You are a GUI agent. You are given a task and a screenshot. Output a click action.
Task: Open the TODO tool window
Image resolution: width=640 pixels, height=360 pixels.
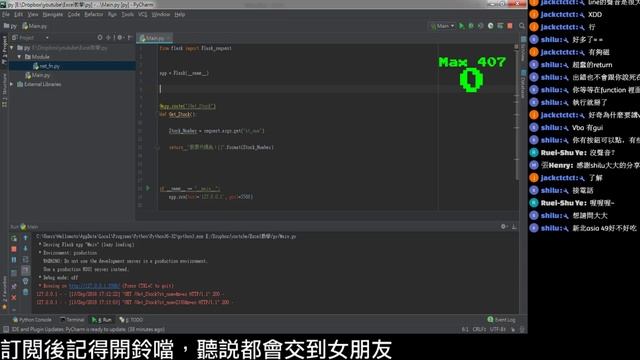[x=131, y=320]
